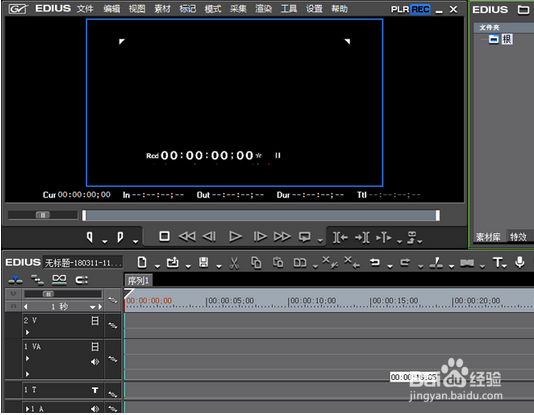The width and height of the screenshot is (534, 415).
Task: Toggle insert/overwrite mode icon
Action: [x=15, y=280]
